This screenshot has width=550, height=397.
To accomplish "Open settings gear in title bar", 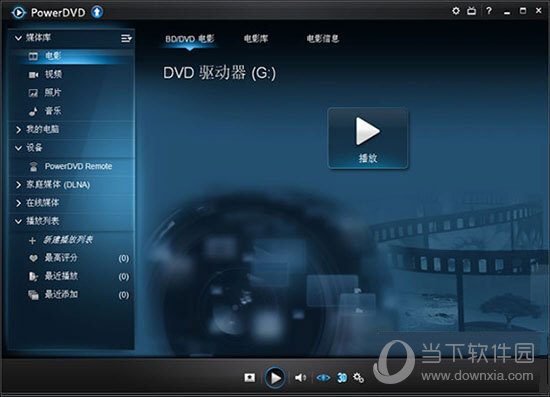I will click(456, 11).
